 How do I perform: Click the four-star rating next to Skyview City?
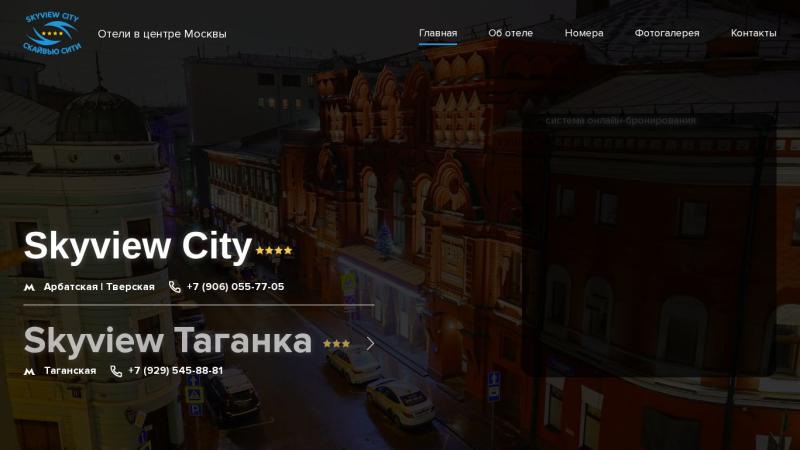coord(274,251)
